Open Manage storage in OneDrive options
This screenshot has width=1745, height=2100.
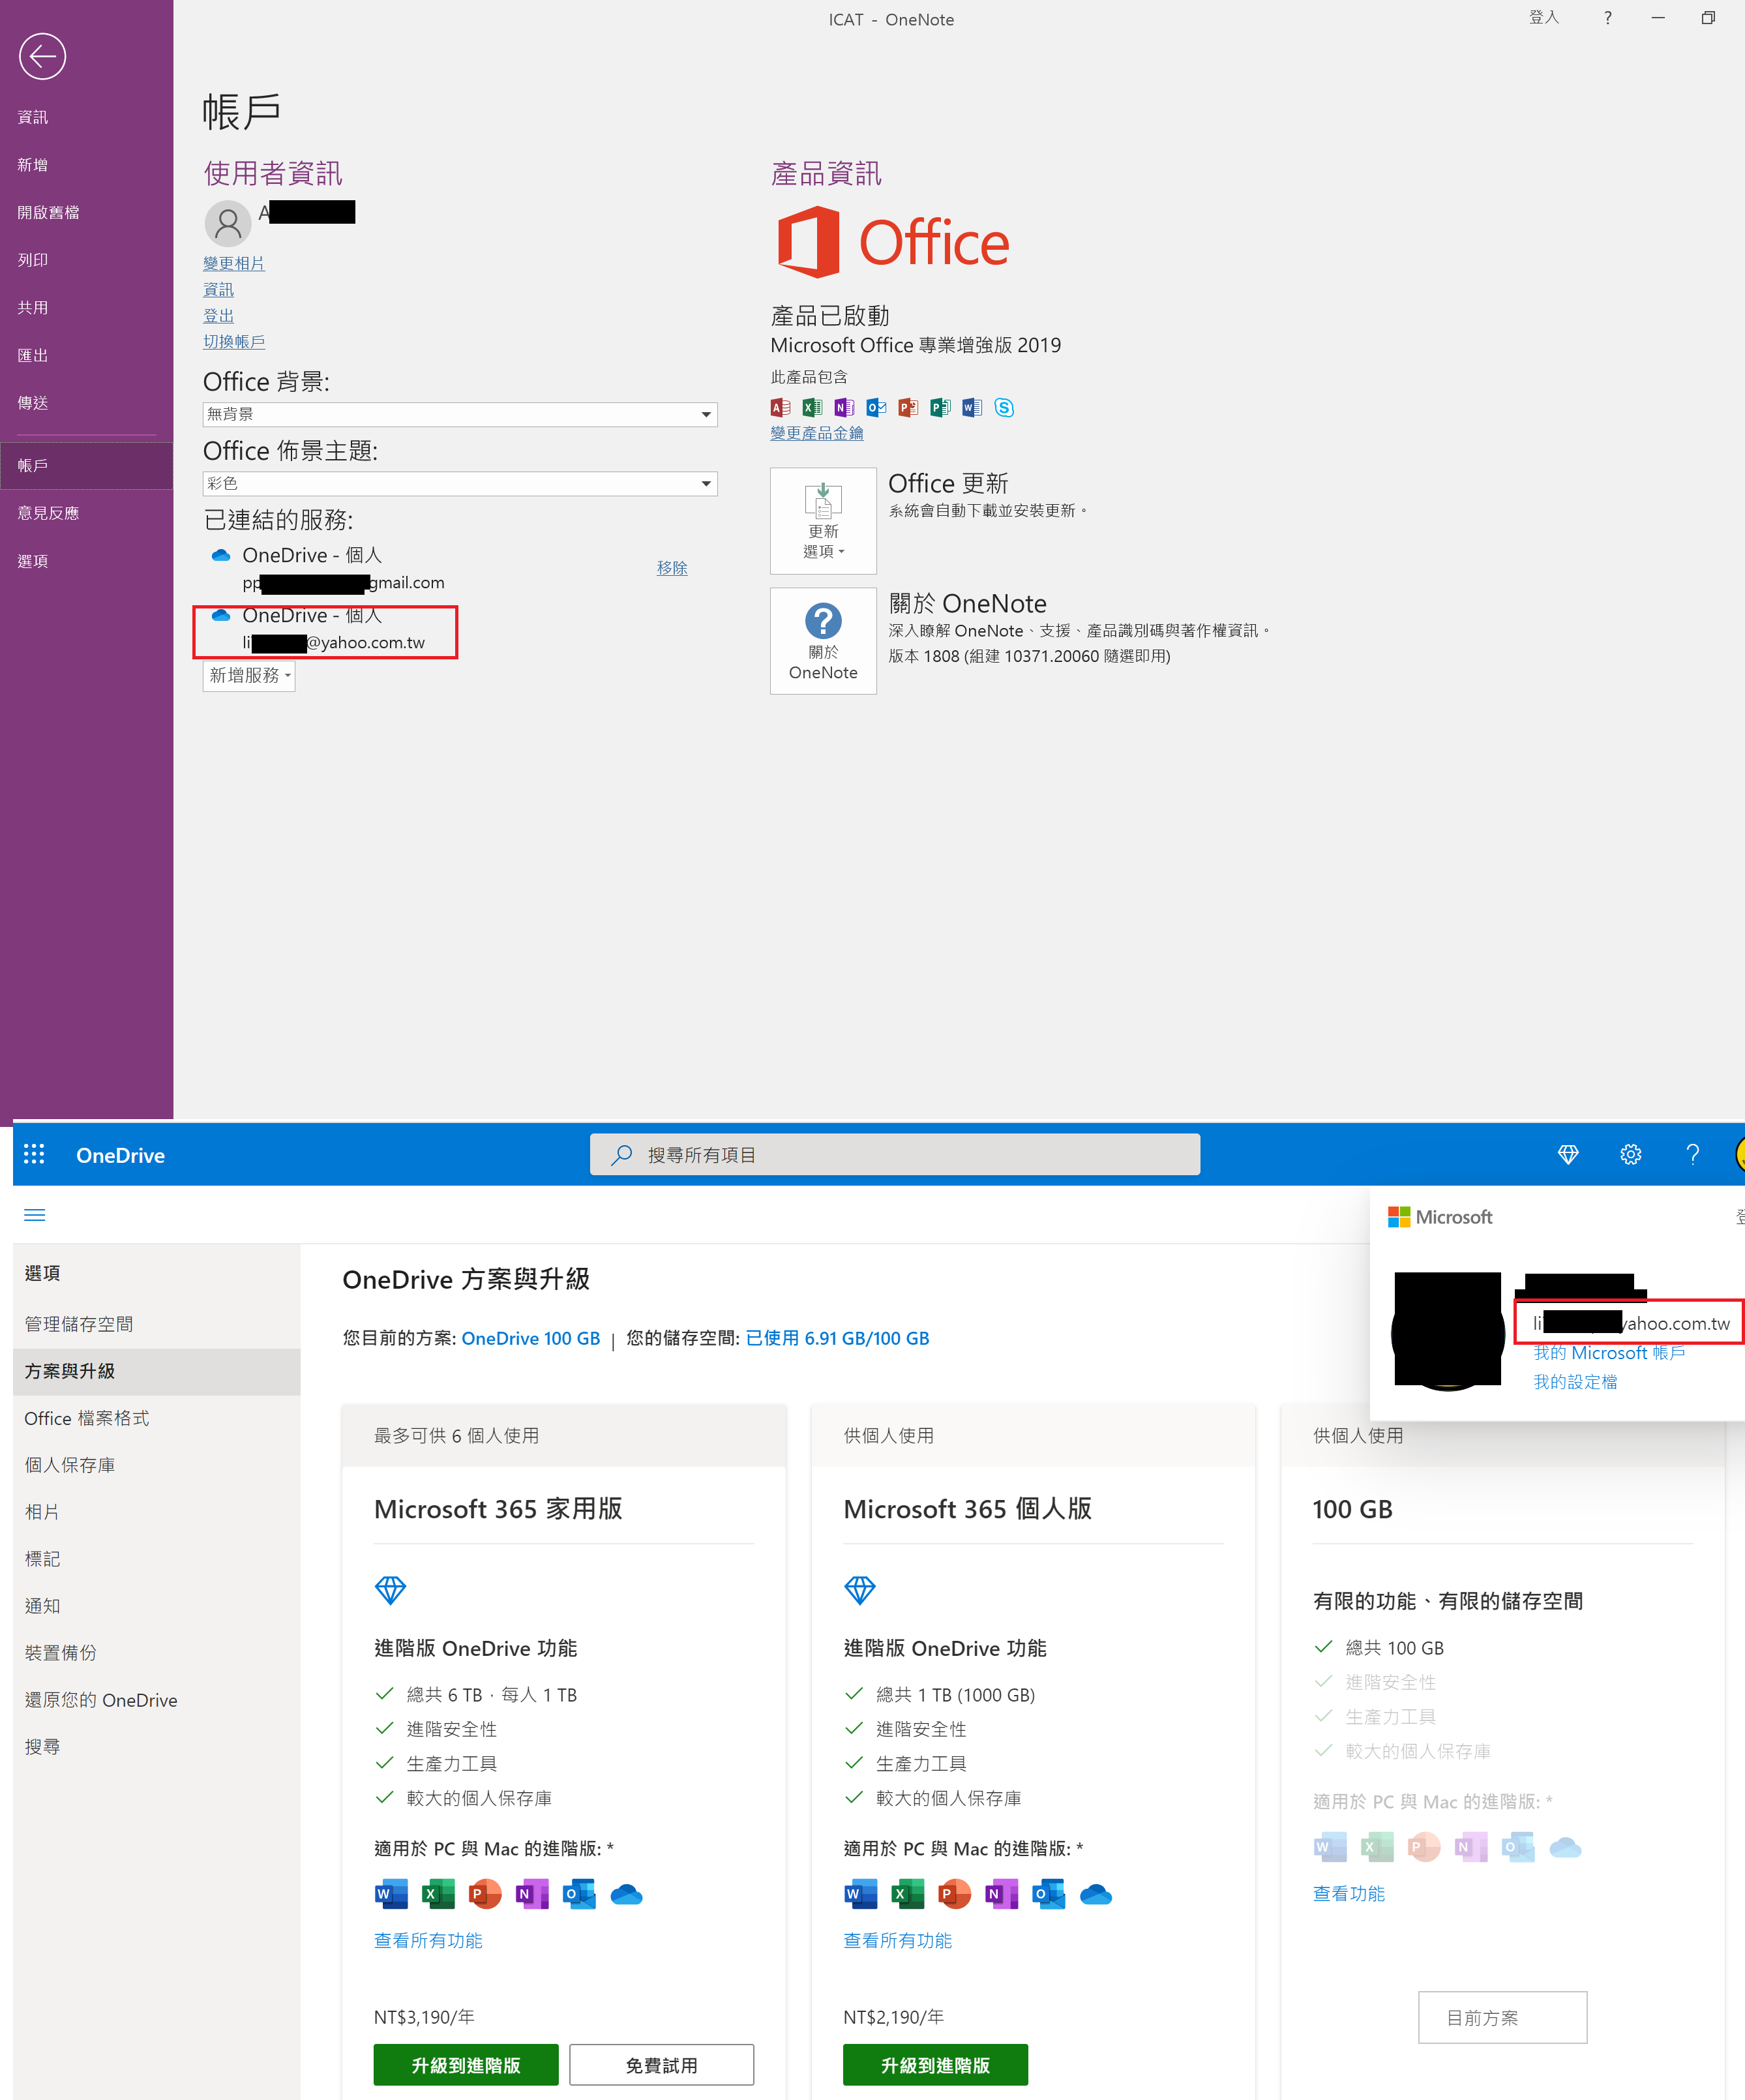point(79,1324)
